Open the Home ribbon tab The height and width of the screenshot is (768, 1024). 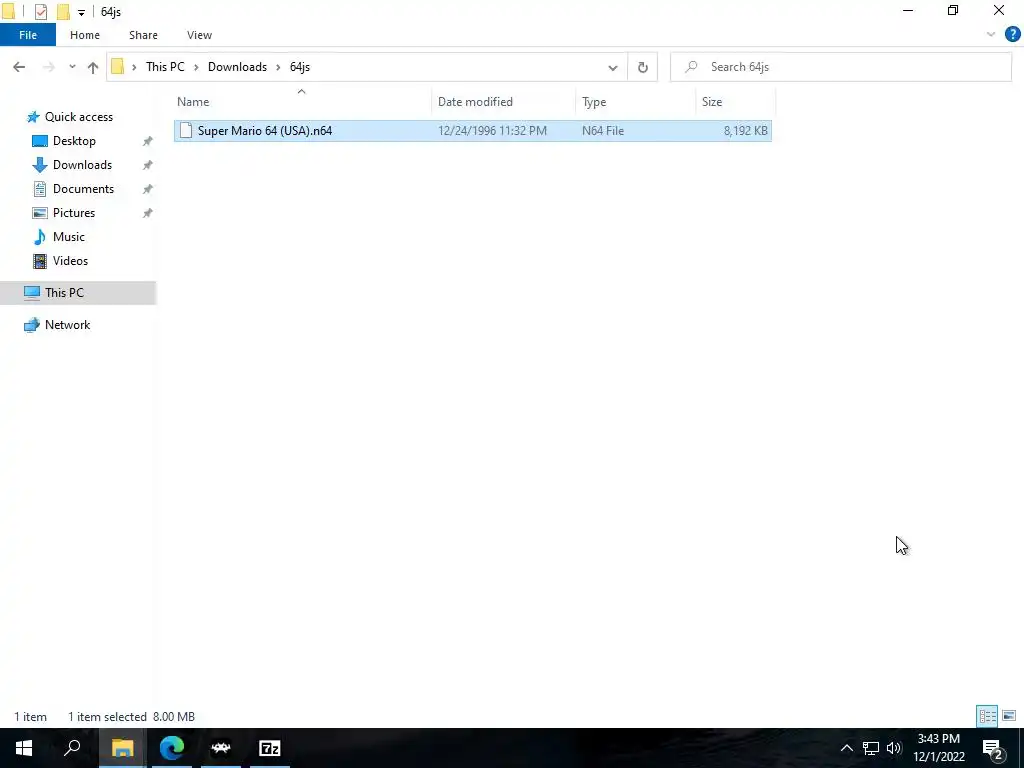click(85, 35)
